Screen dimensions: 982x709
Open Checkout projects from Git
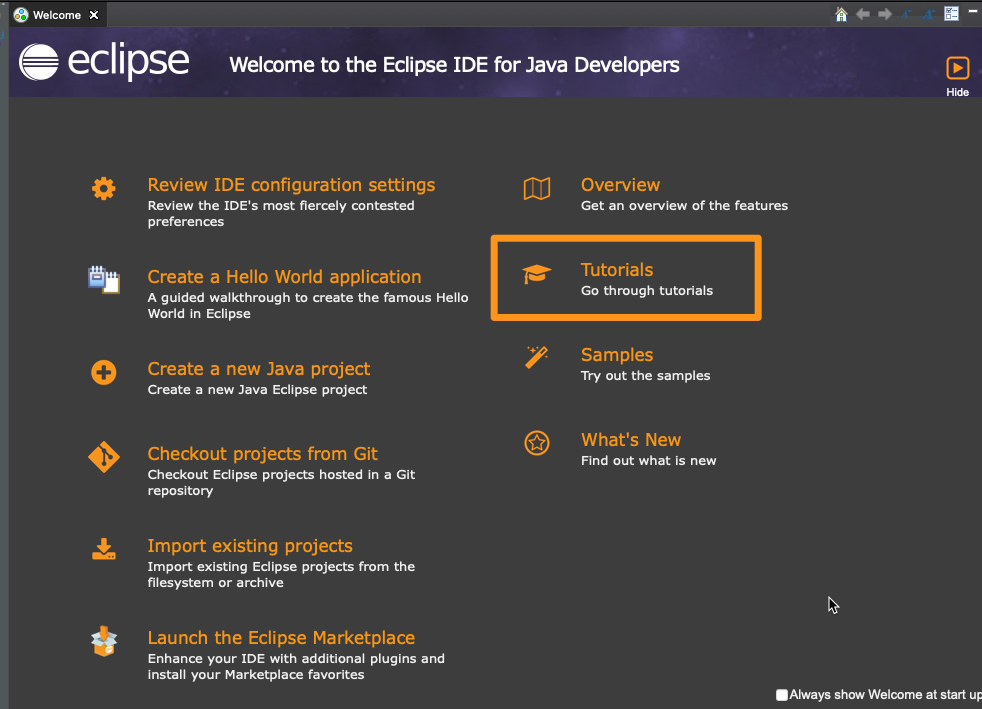click(x=262, y=453)
